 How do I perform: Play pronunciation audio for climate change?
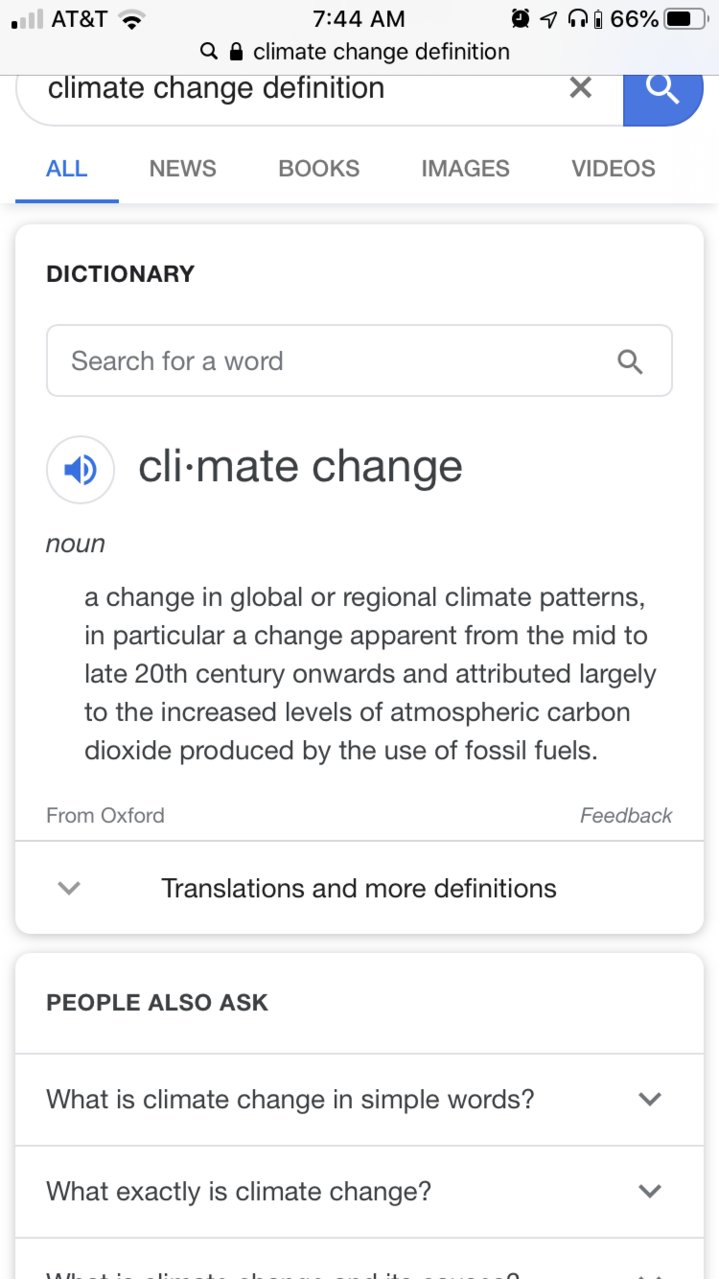80,469
